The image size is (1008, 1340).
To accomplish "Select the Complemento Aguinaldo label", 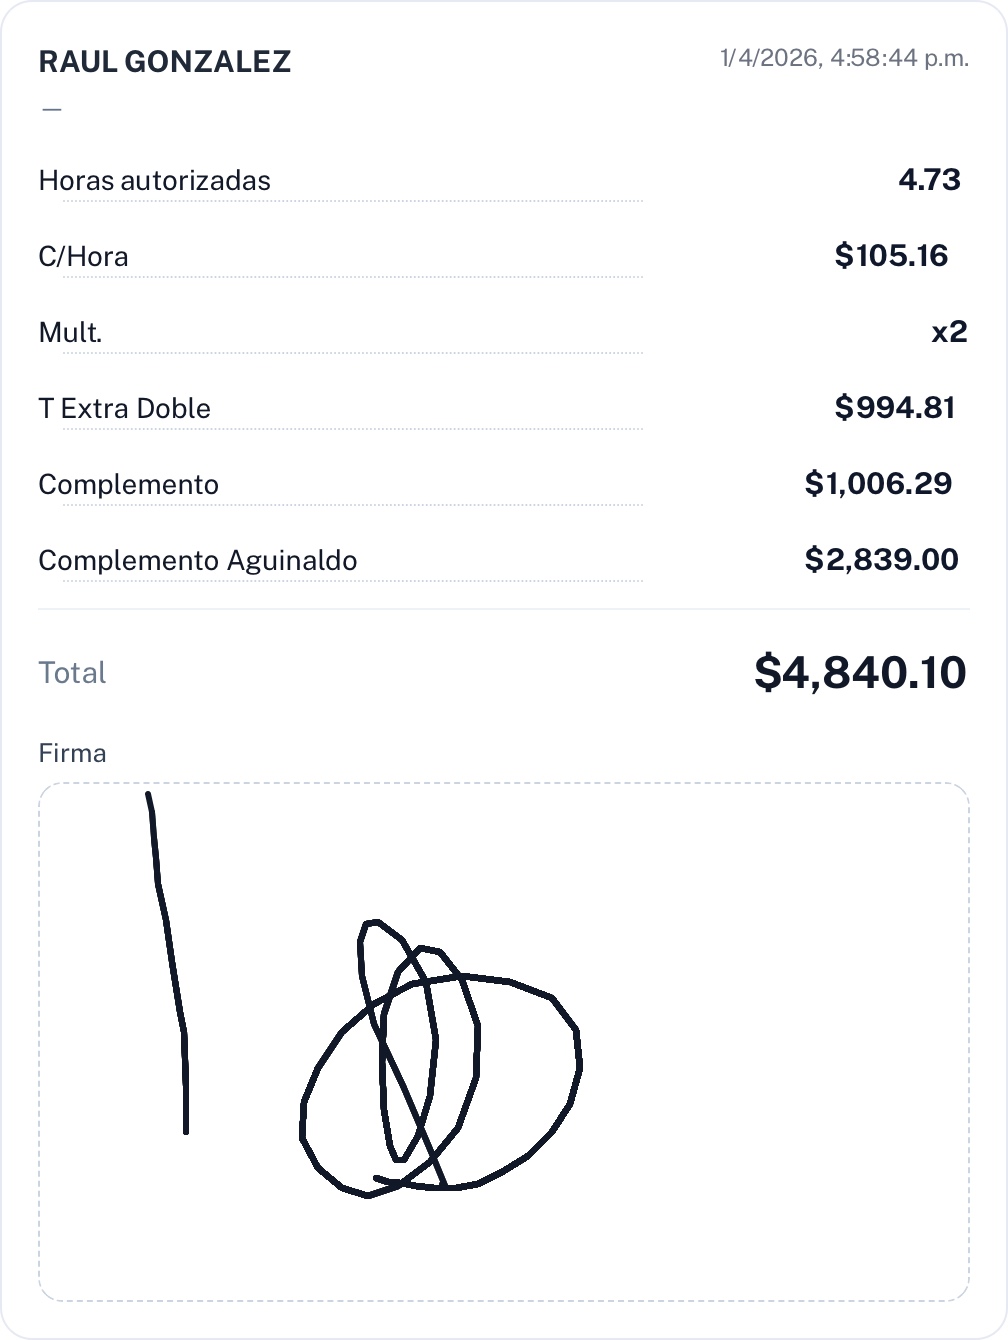I will click(197, 561).
